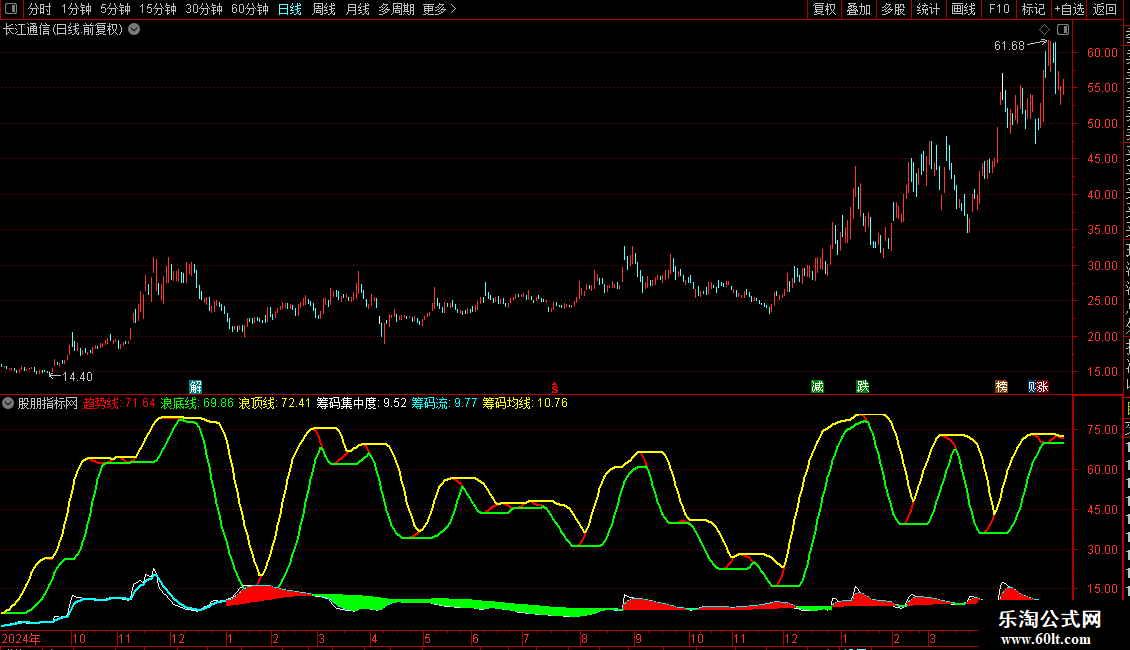This screenshot has width=1130, height=650.
Task: Click the 趋势线: 71.64 value
Action: pos(119,403)
